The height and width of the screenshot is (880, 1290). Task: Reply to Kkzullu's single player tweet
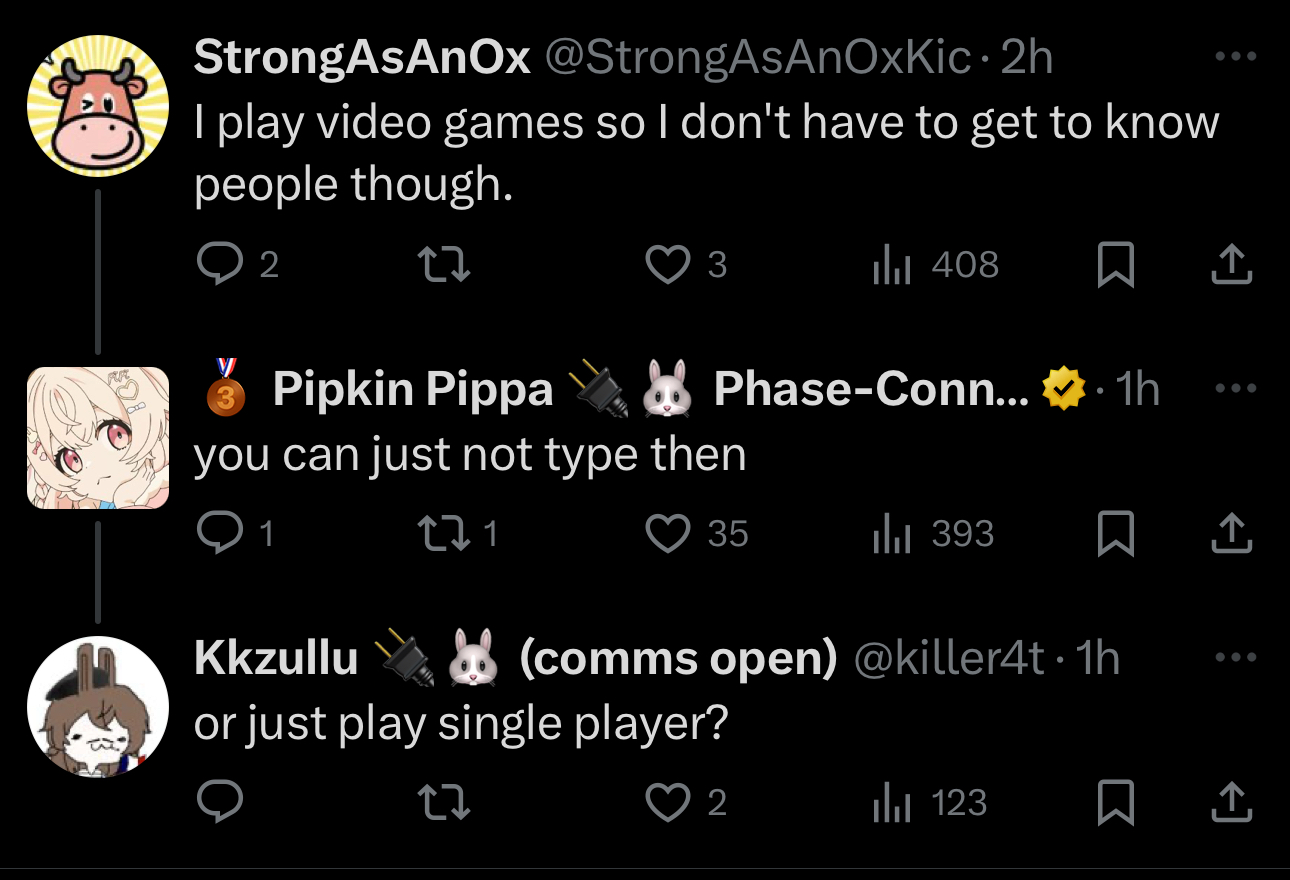(x=215, y=803)
